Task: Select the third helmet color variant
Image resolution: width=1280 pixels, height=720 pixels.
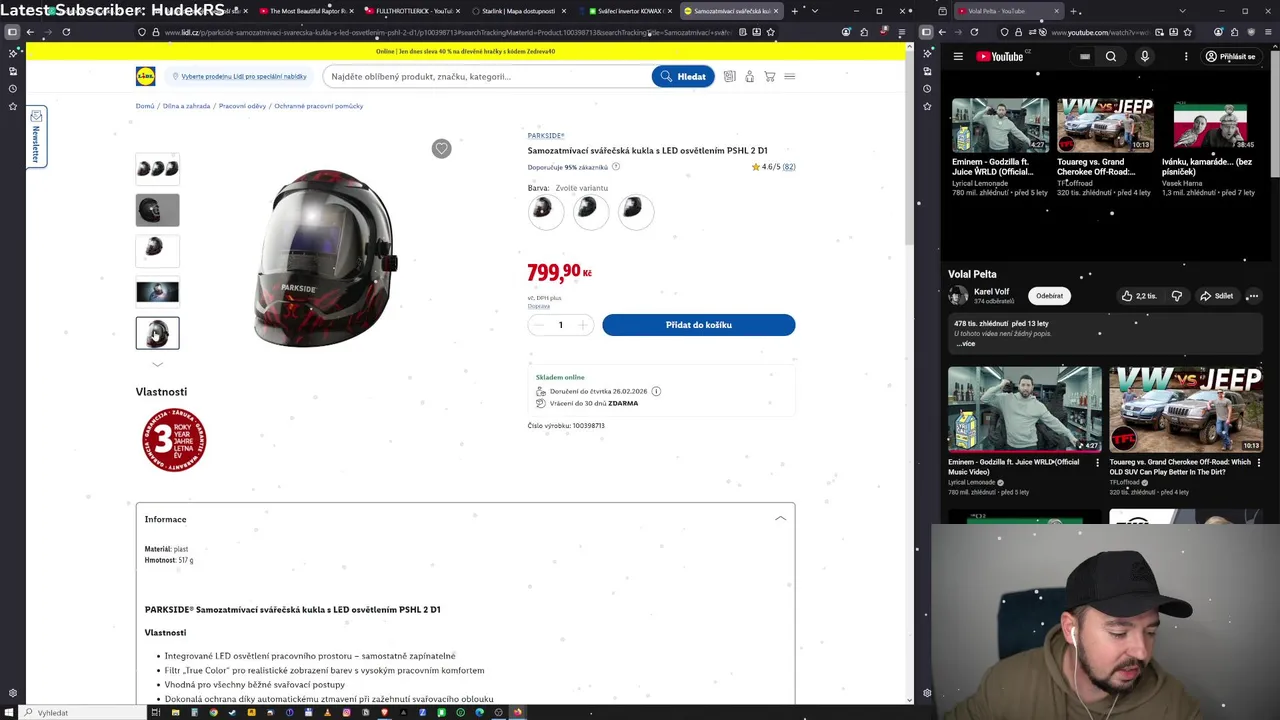Action: 635,210
